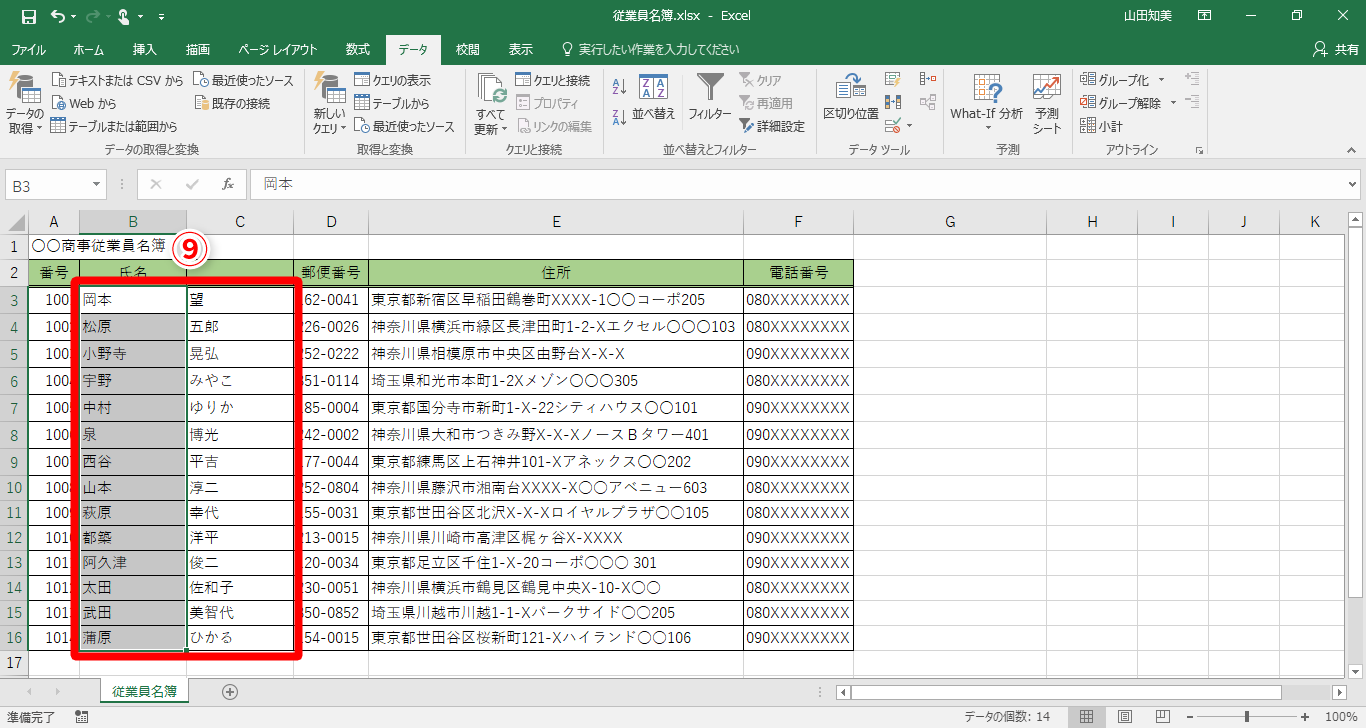Click the Flash Fill icon in データ ツール
This screenshot has width=1366, height=728.
(x=894, y=80)
